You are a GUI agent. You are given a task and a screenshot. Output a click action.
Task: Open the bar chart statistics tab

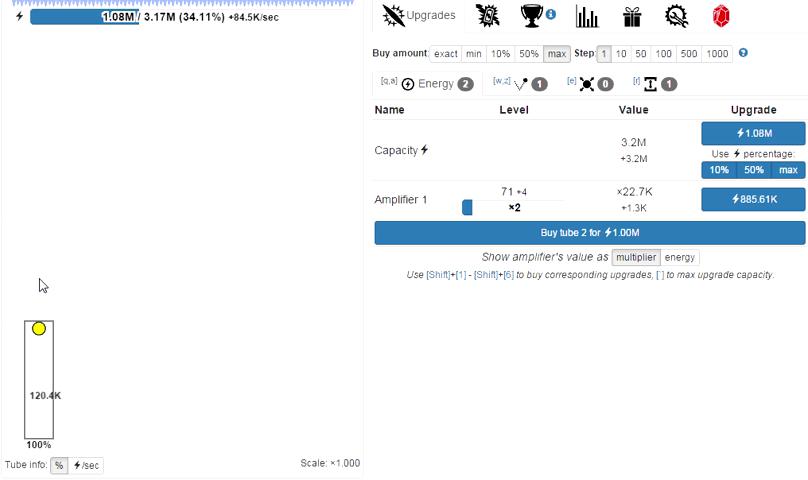587,16
